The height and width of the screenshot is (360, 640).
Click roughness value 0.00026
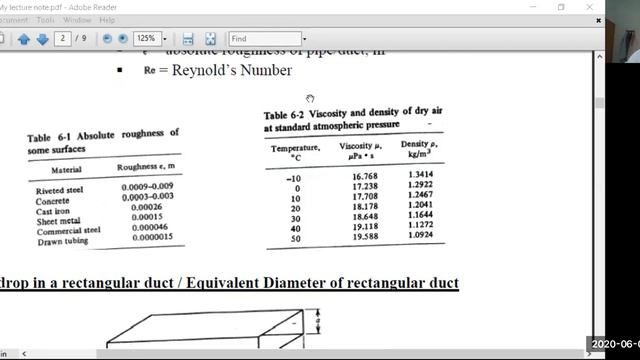147,207
